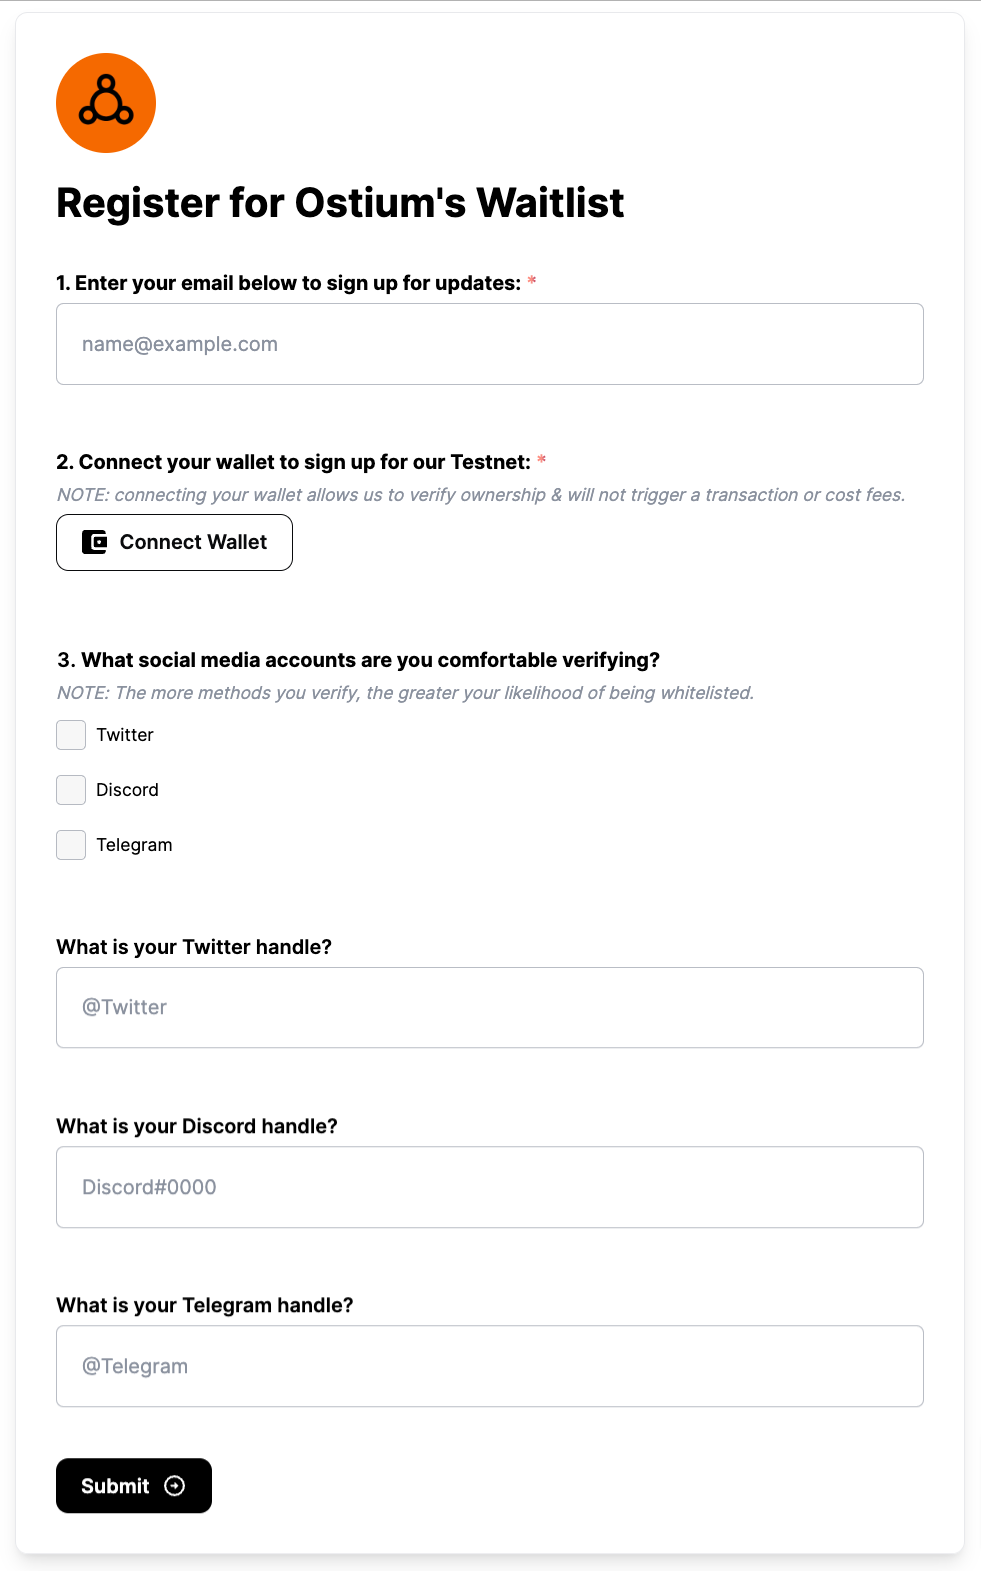Screen dimensions: 981x1571
Task: Click the "What is your Twitter handle?" label
Action: pyautogui.click(x=194, y=947)
